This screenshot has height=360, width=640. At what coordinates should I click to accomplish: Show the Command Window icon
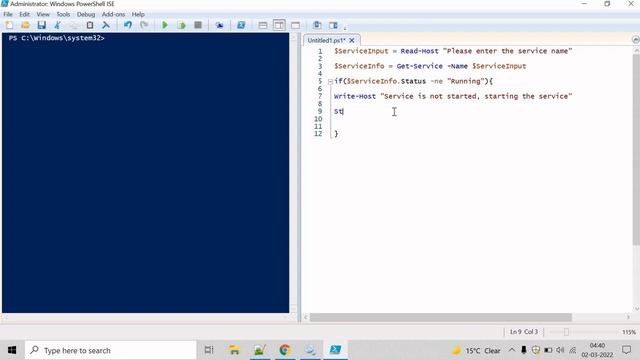click(317, 25)
